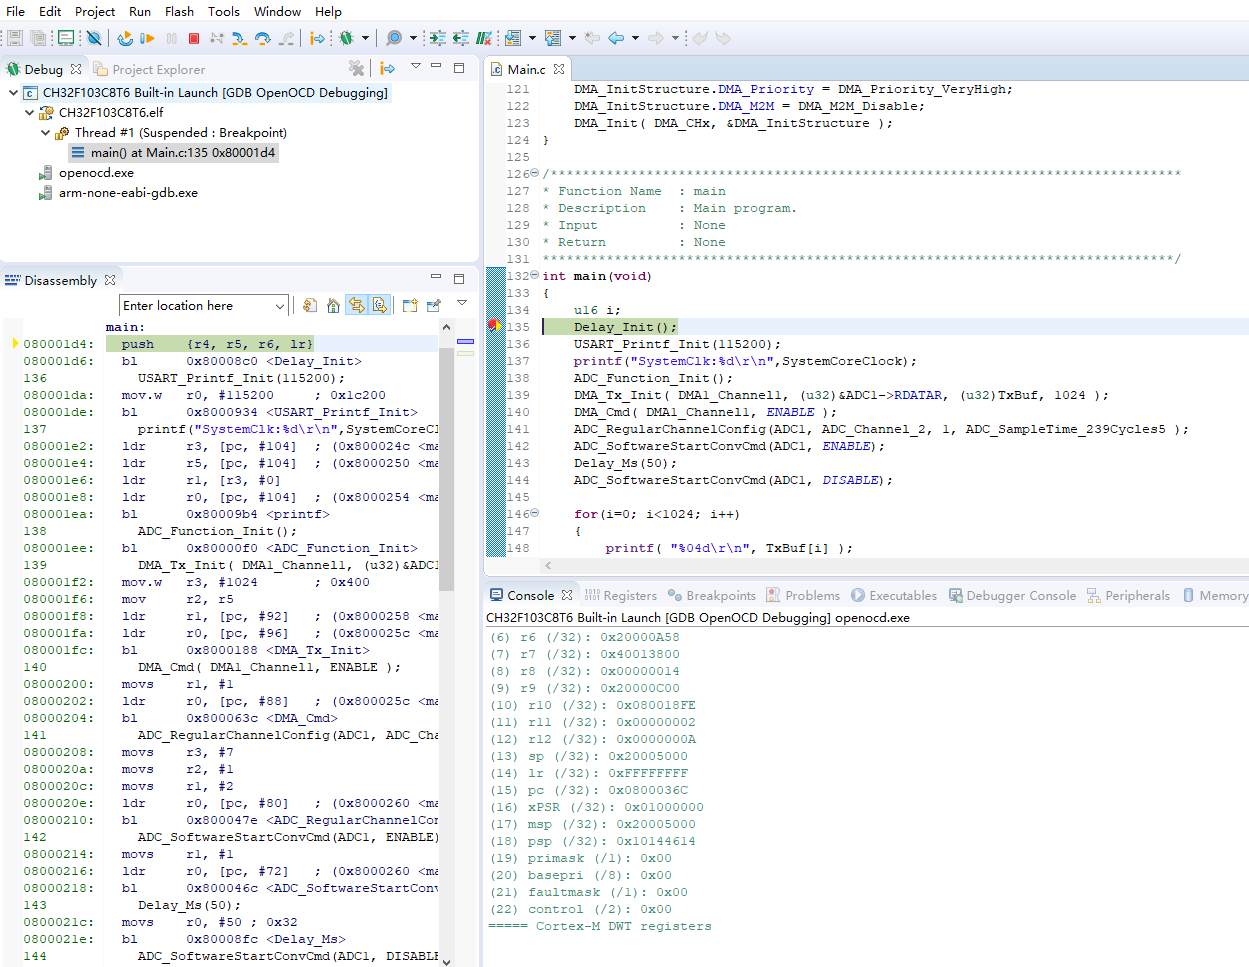The image size is (1249, 967).
Task: Select openocd.exe in Debug tree
Action: click(96, 172)
